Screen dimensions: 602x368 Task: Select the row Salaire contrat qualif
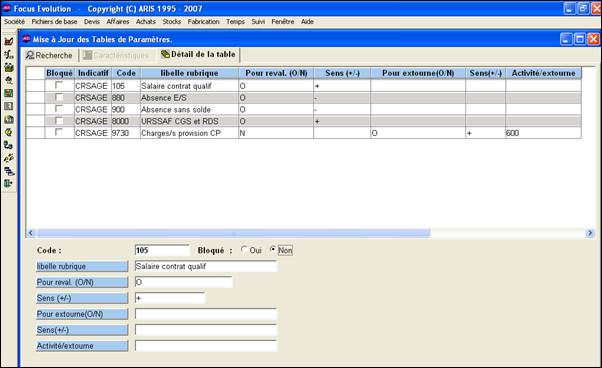(x=303, y=86)
